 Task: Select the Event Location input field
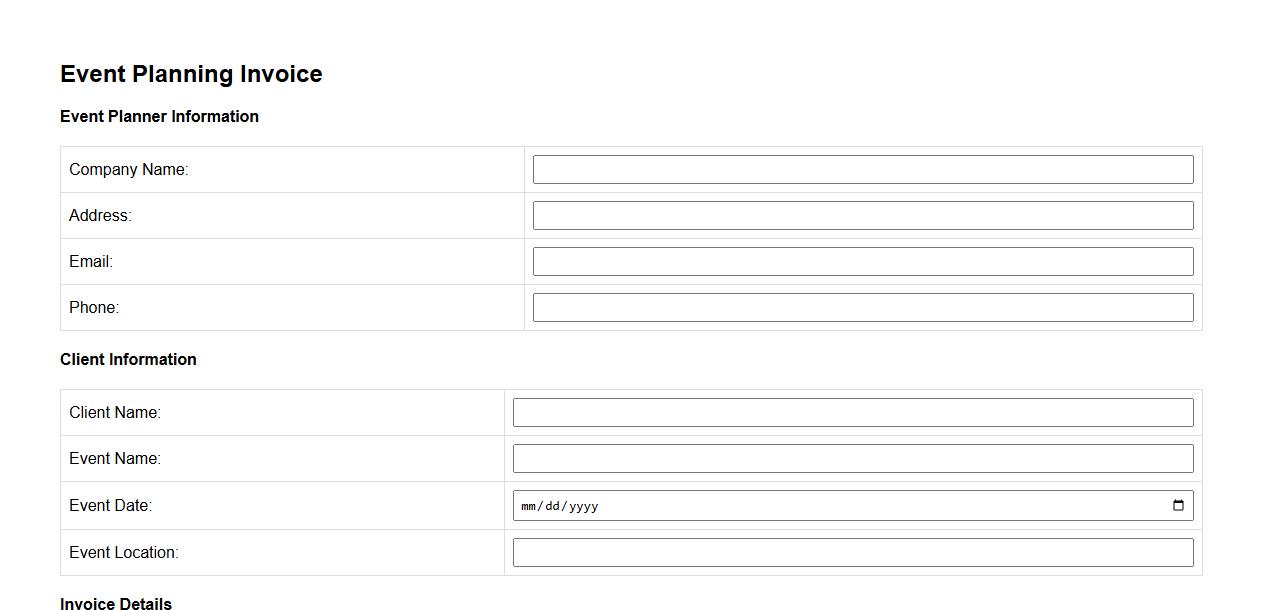click(852, 553)
